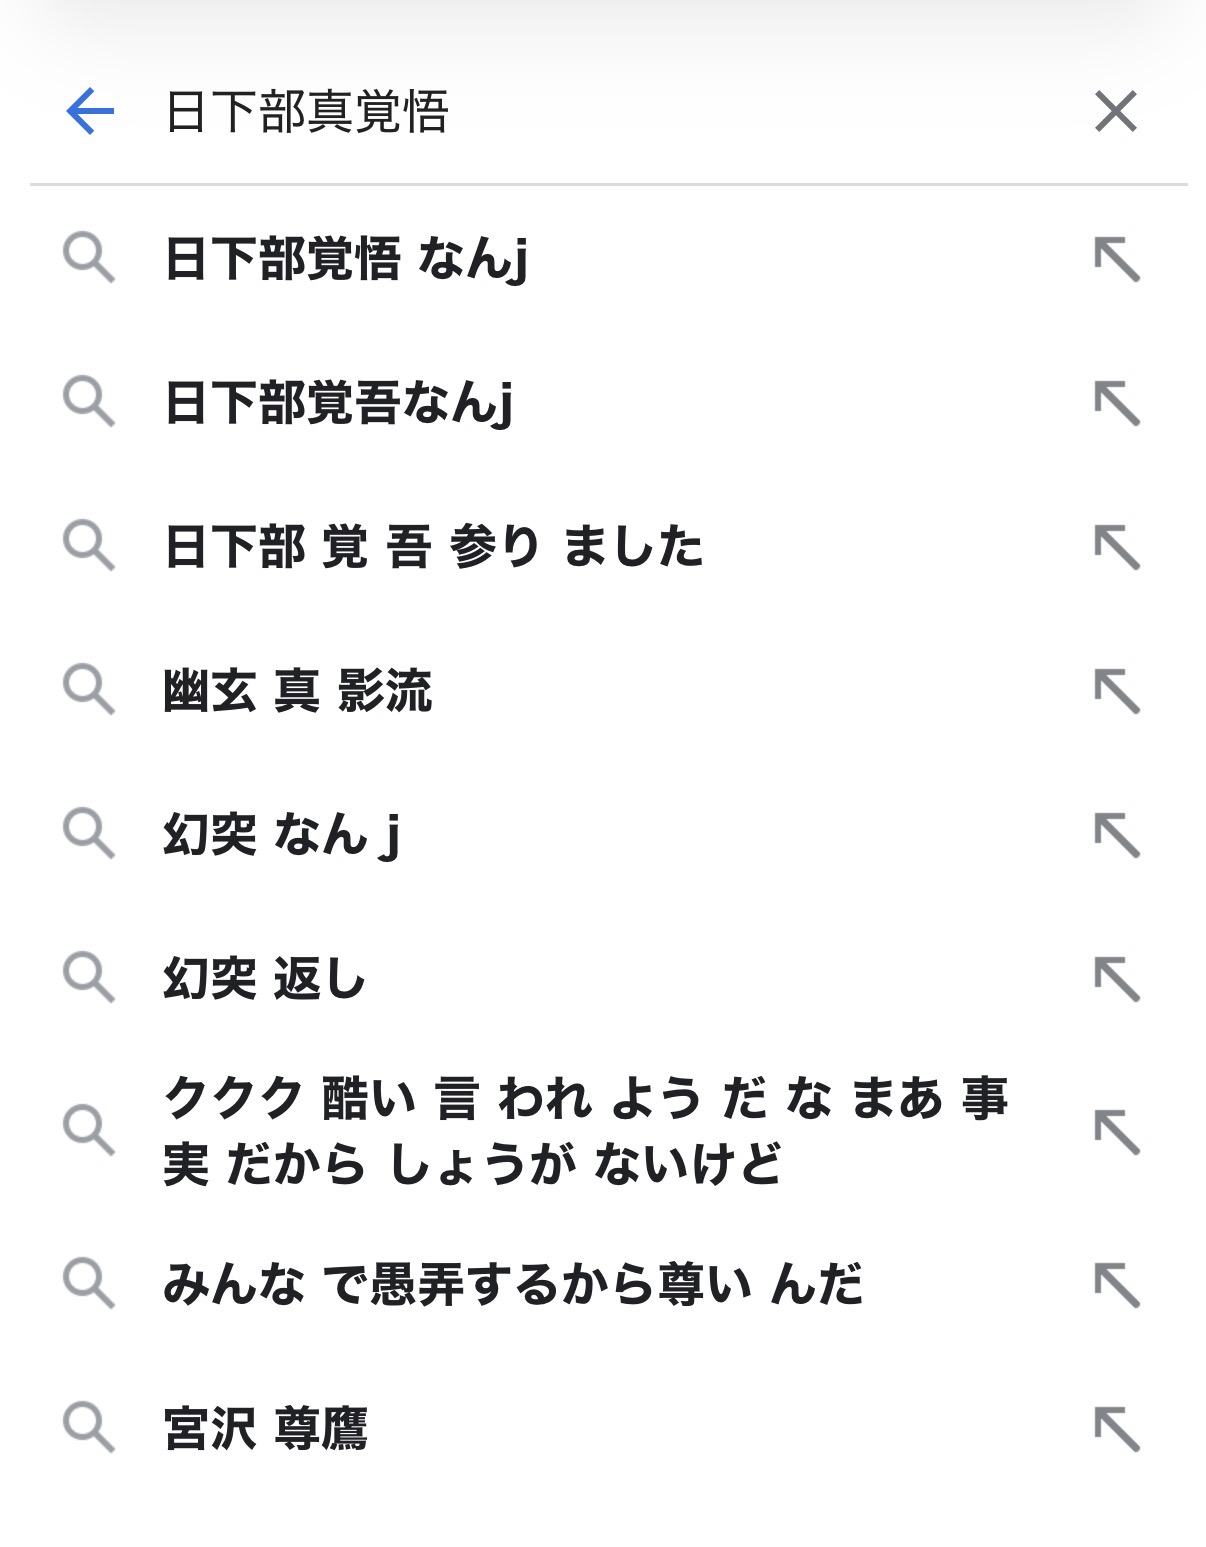Open the two-line ククク 酷い suggestion

585,1130
